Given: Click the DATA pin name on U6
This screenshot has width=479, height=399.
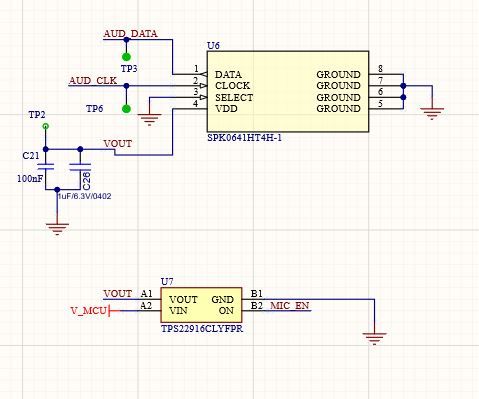Looking at the screenshot, I should coord(228,75).
